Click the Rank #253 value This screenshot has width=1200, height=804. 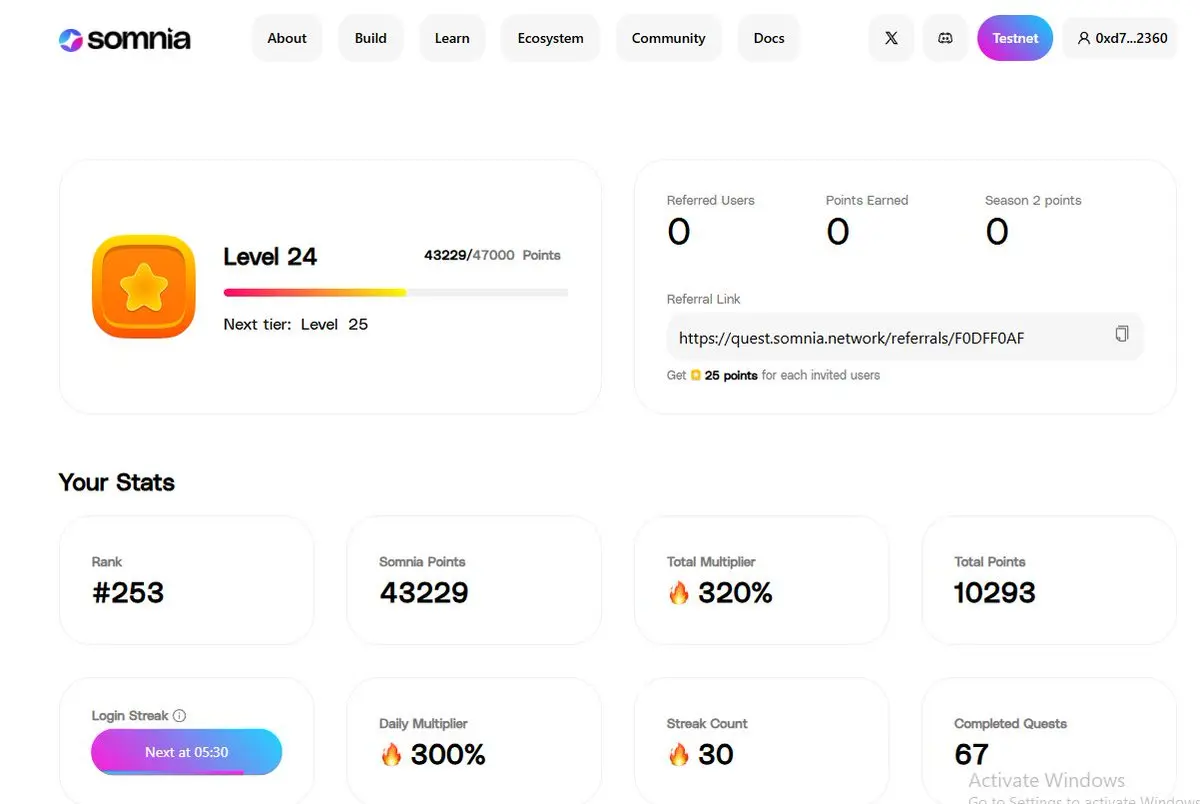[128, 593]
